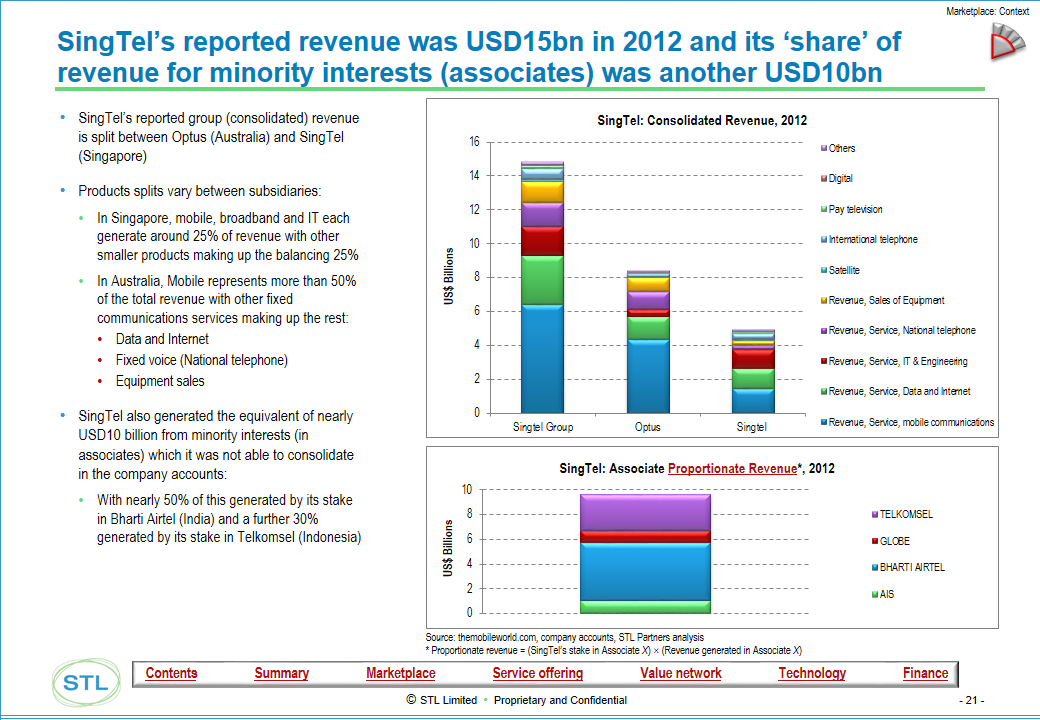The image size is (1040, 720).
Task: Open the Finance navigation link
Action: pyautogui.click(x=925, y=673)
